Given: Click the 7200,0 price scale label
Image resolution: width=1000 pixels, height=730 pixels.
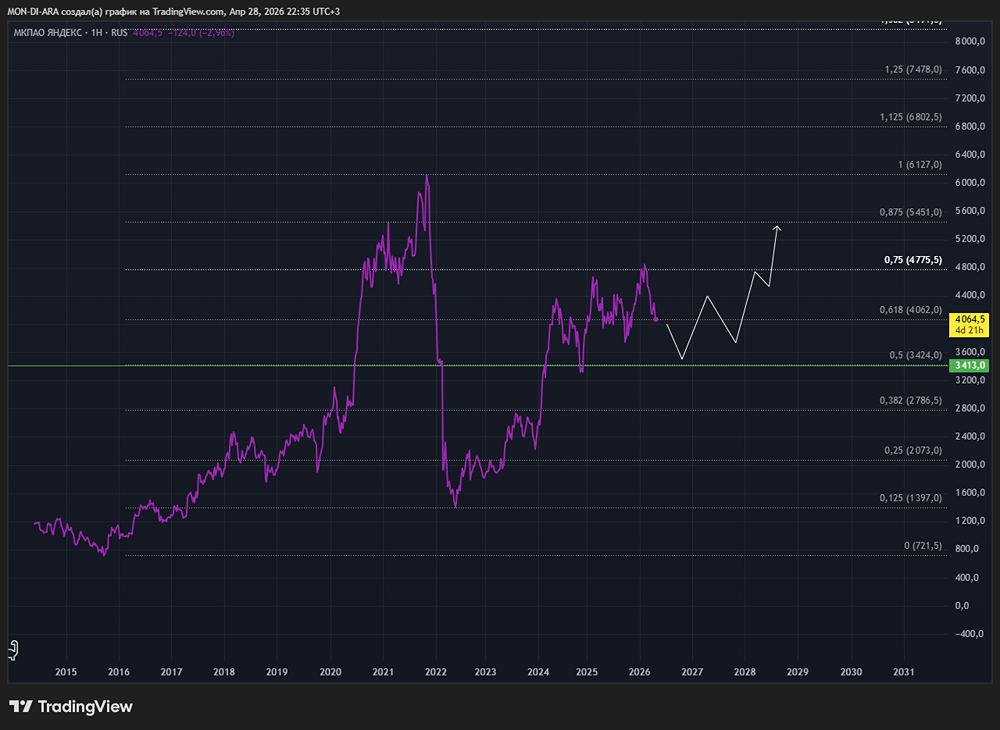Looking at the screenshot, I should (x=970, y=98).
